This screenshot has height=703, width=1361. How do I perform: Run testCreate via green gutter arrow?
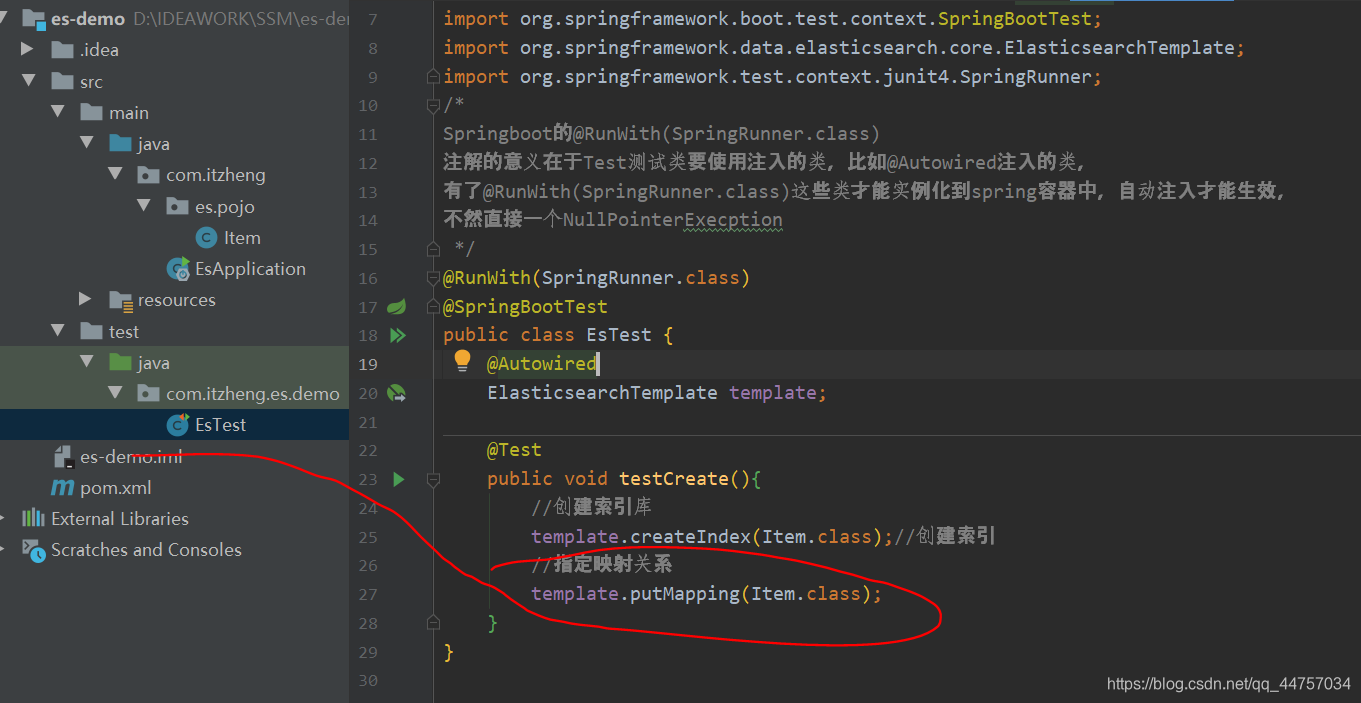(399, 479)
